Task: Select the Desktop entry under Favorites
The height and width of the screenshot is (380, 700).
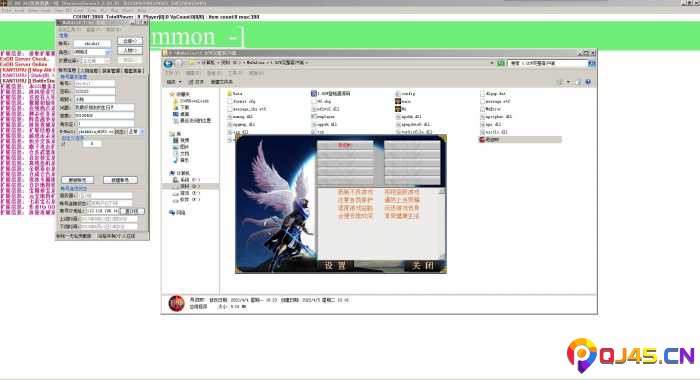Action: point(181,114)
